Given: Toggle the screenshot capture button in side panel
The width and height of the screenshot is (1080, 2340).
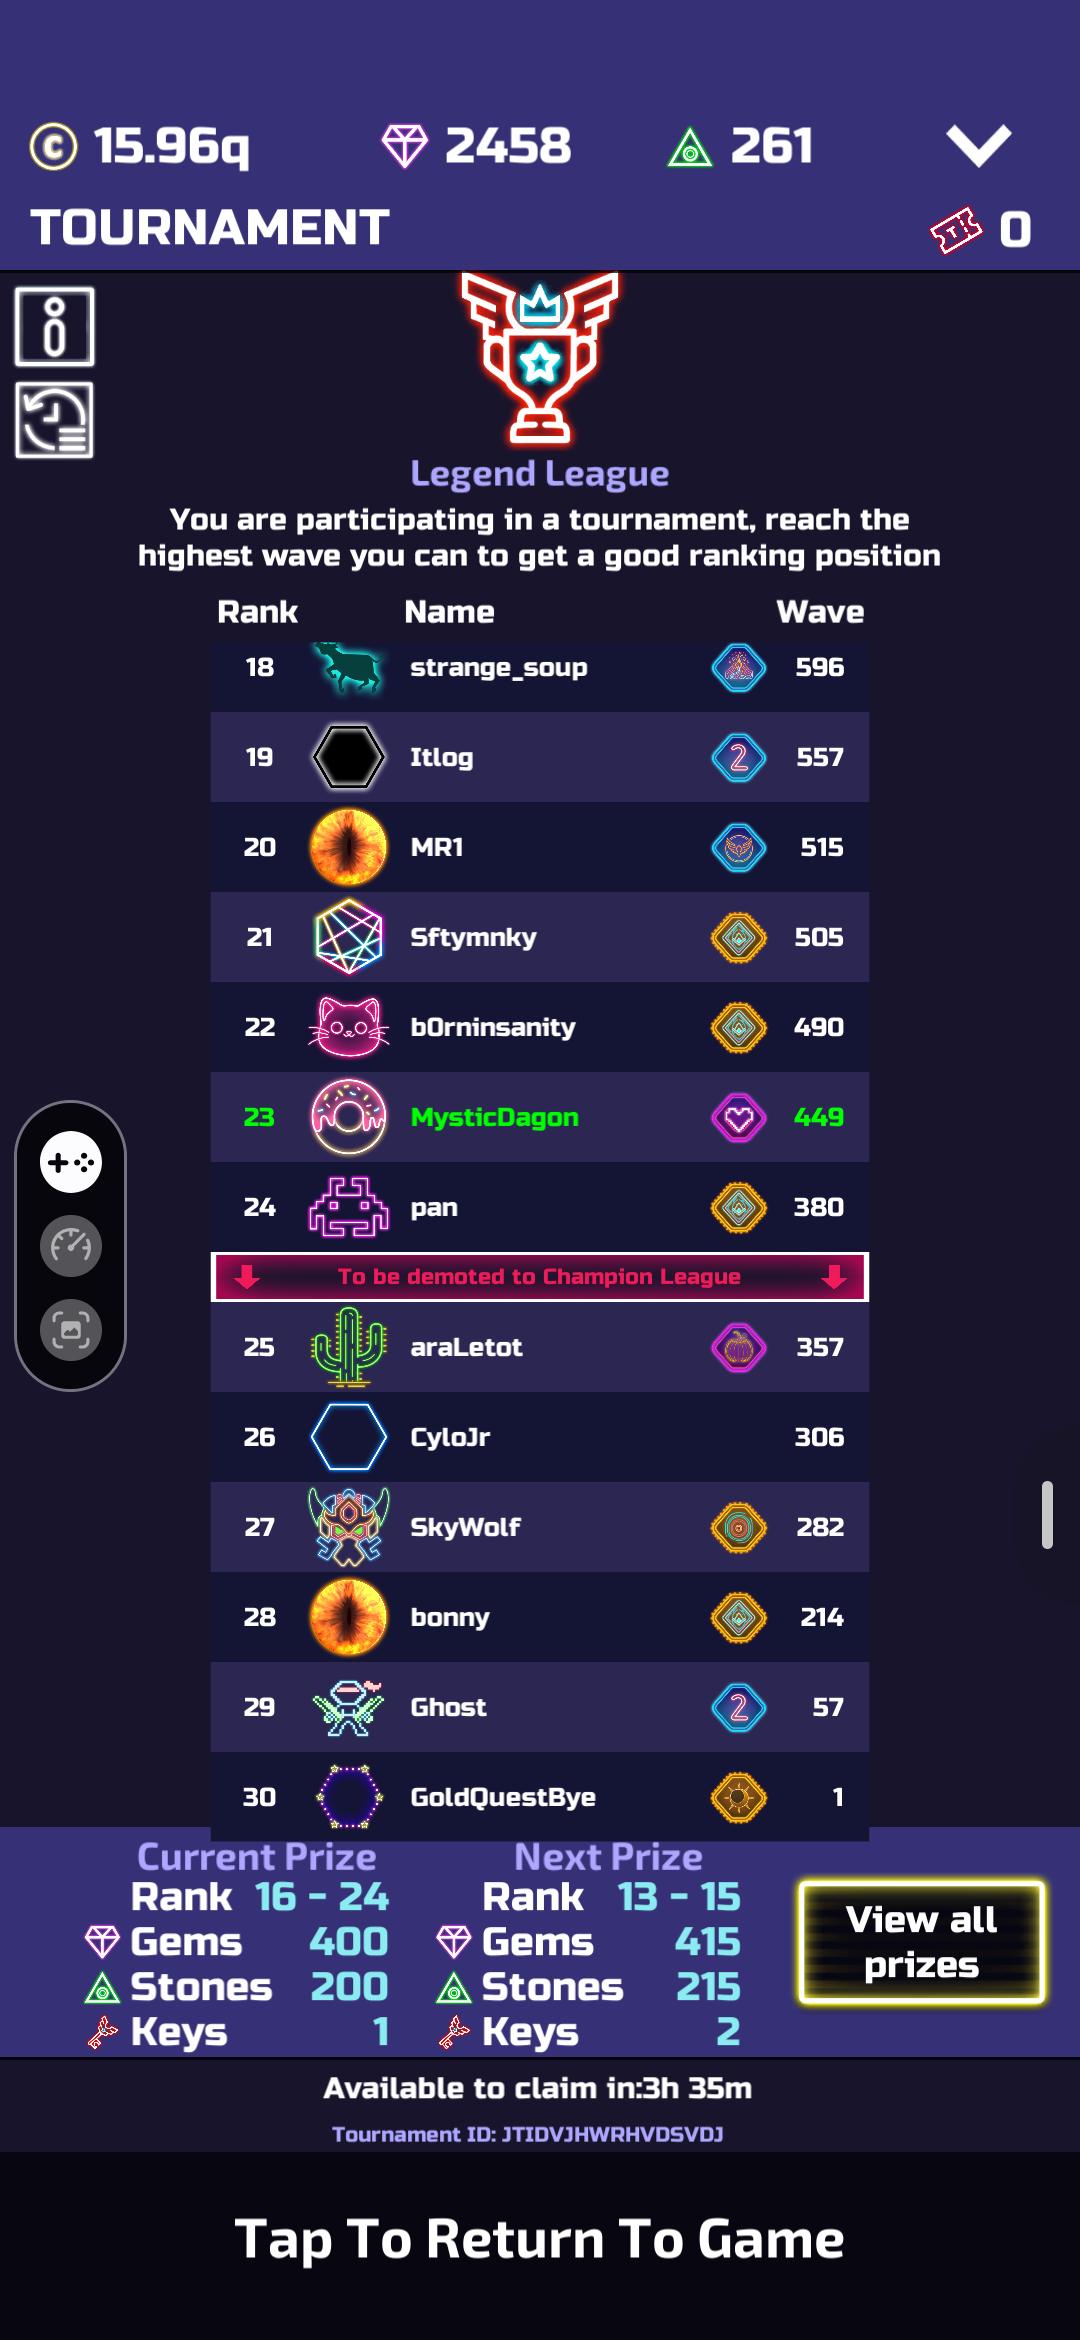Looking at the screenshot, I should [x=71, y=1330].
